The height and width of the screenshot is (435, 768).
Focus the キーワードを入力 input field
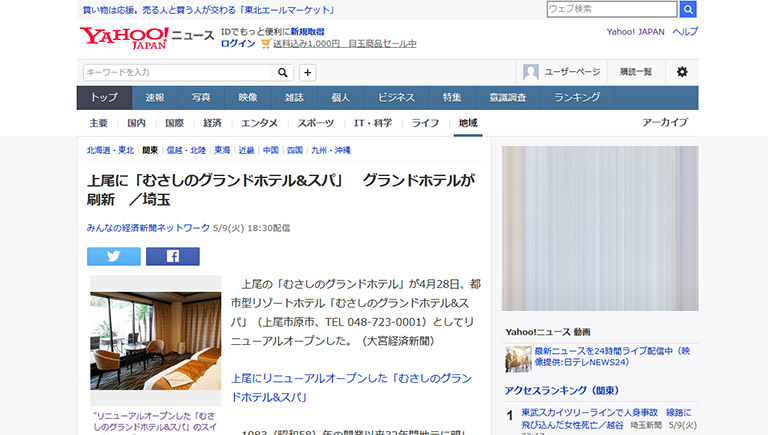coord(177,72)
